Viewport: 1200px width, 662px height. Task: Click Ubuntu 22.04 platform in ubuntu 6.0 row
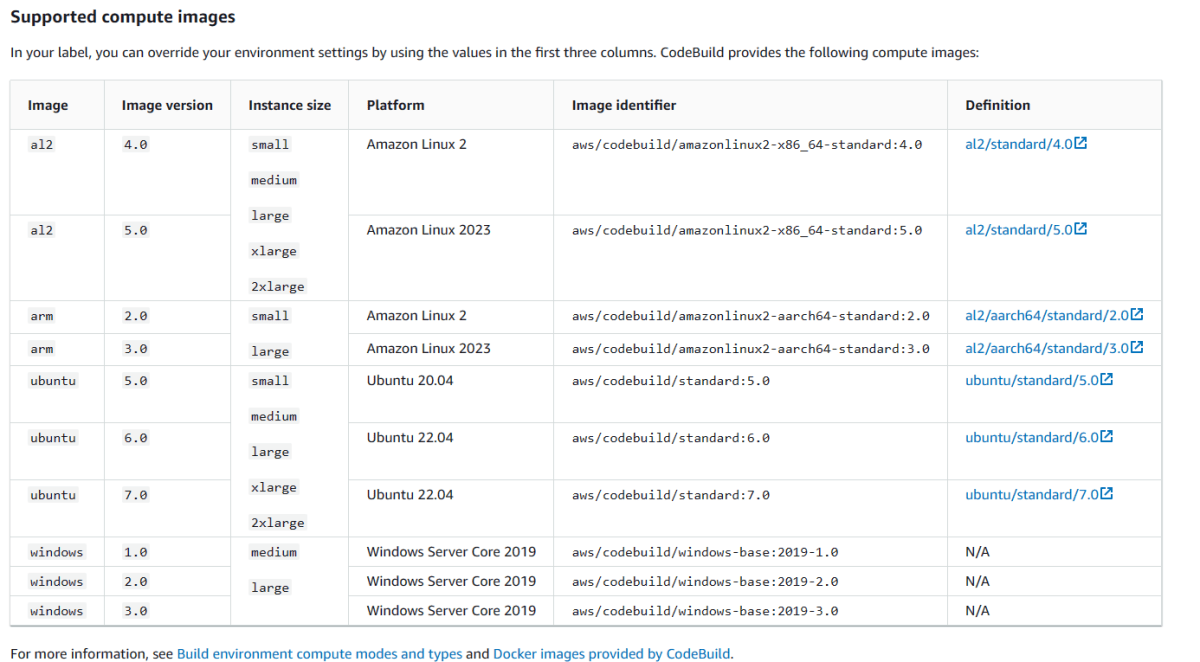click(410, 437)
